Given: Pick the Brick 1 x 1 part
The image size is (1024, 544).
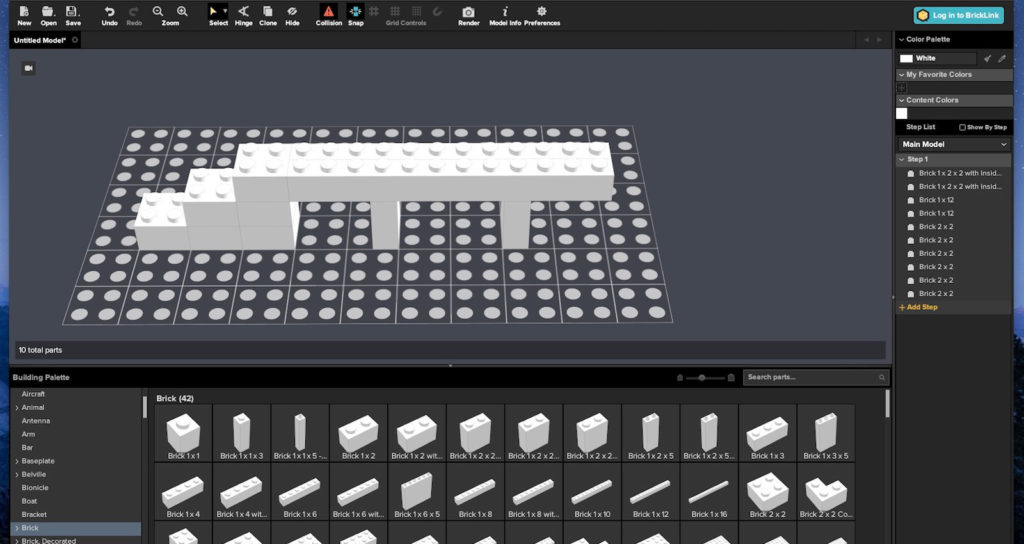Looking at the screenshot, I should click(184, 433).
